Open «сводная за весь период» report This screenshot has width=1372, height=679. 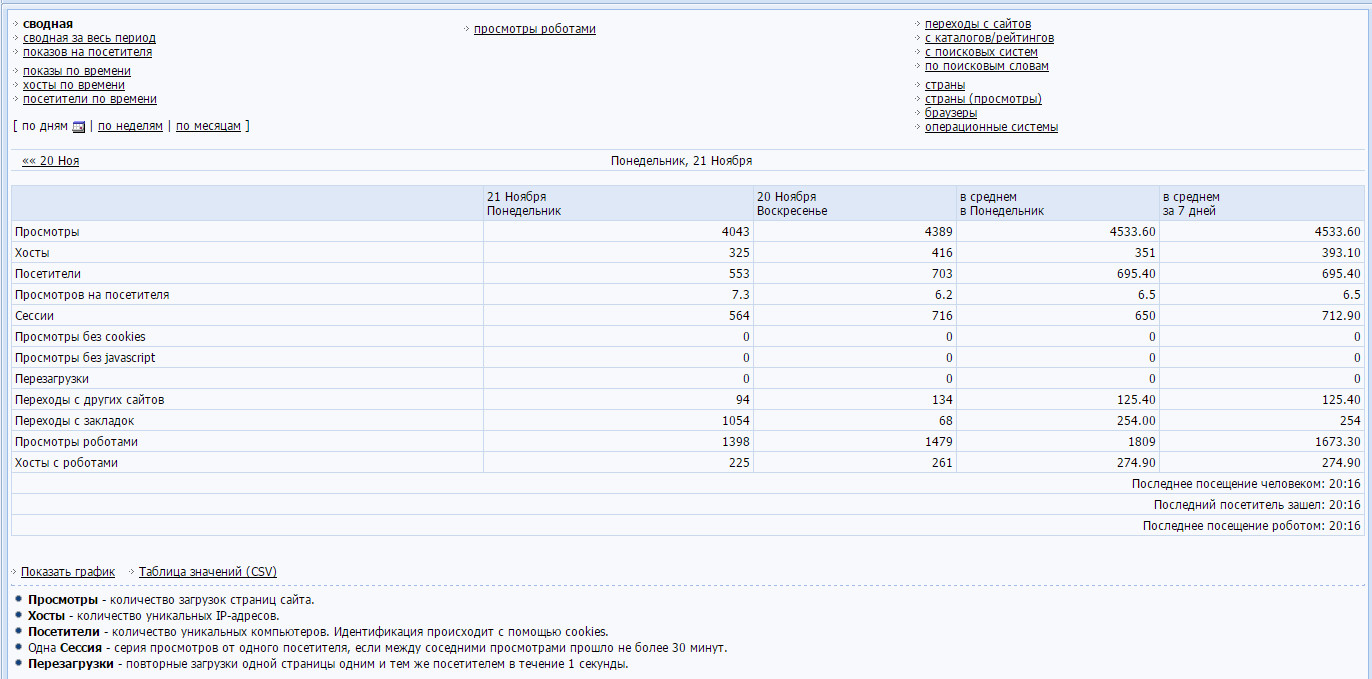[x=89, y=38]
